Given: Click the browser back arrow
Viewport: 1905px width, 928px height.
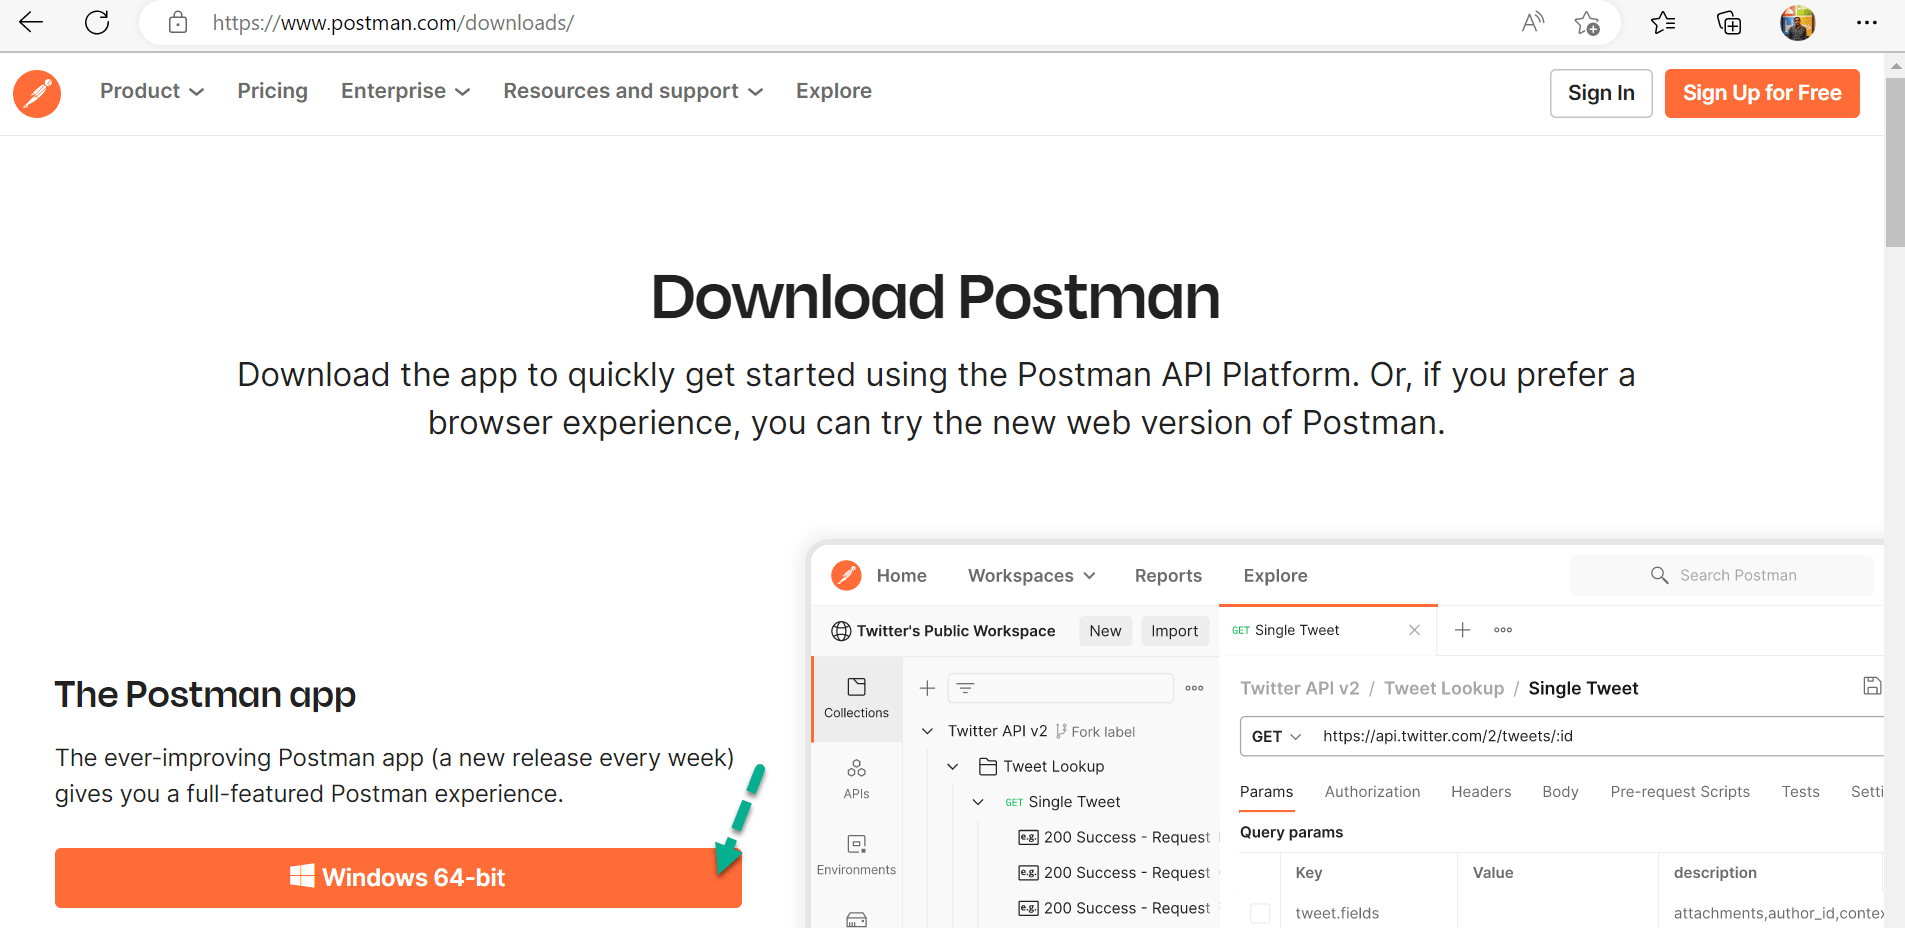Looking at the screenshot, I should click(x=31, y=22).
